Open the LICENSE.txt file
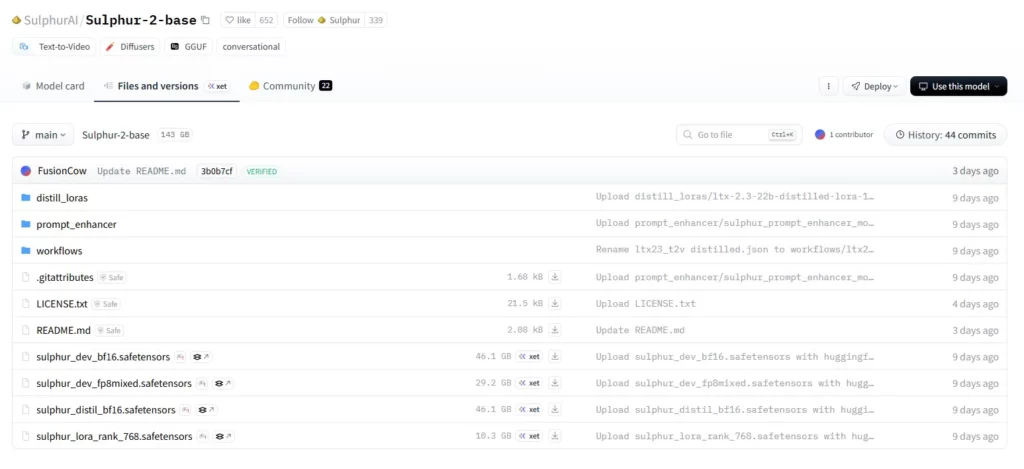 tap(62, 304)
